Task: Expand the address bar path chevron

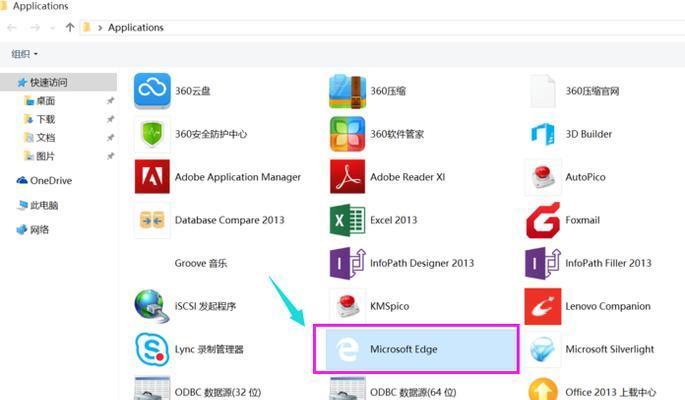Action: tap(100, 28)
